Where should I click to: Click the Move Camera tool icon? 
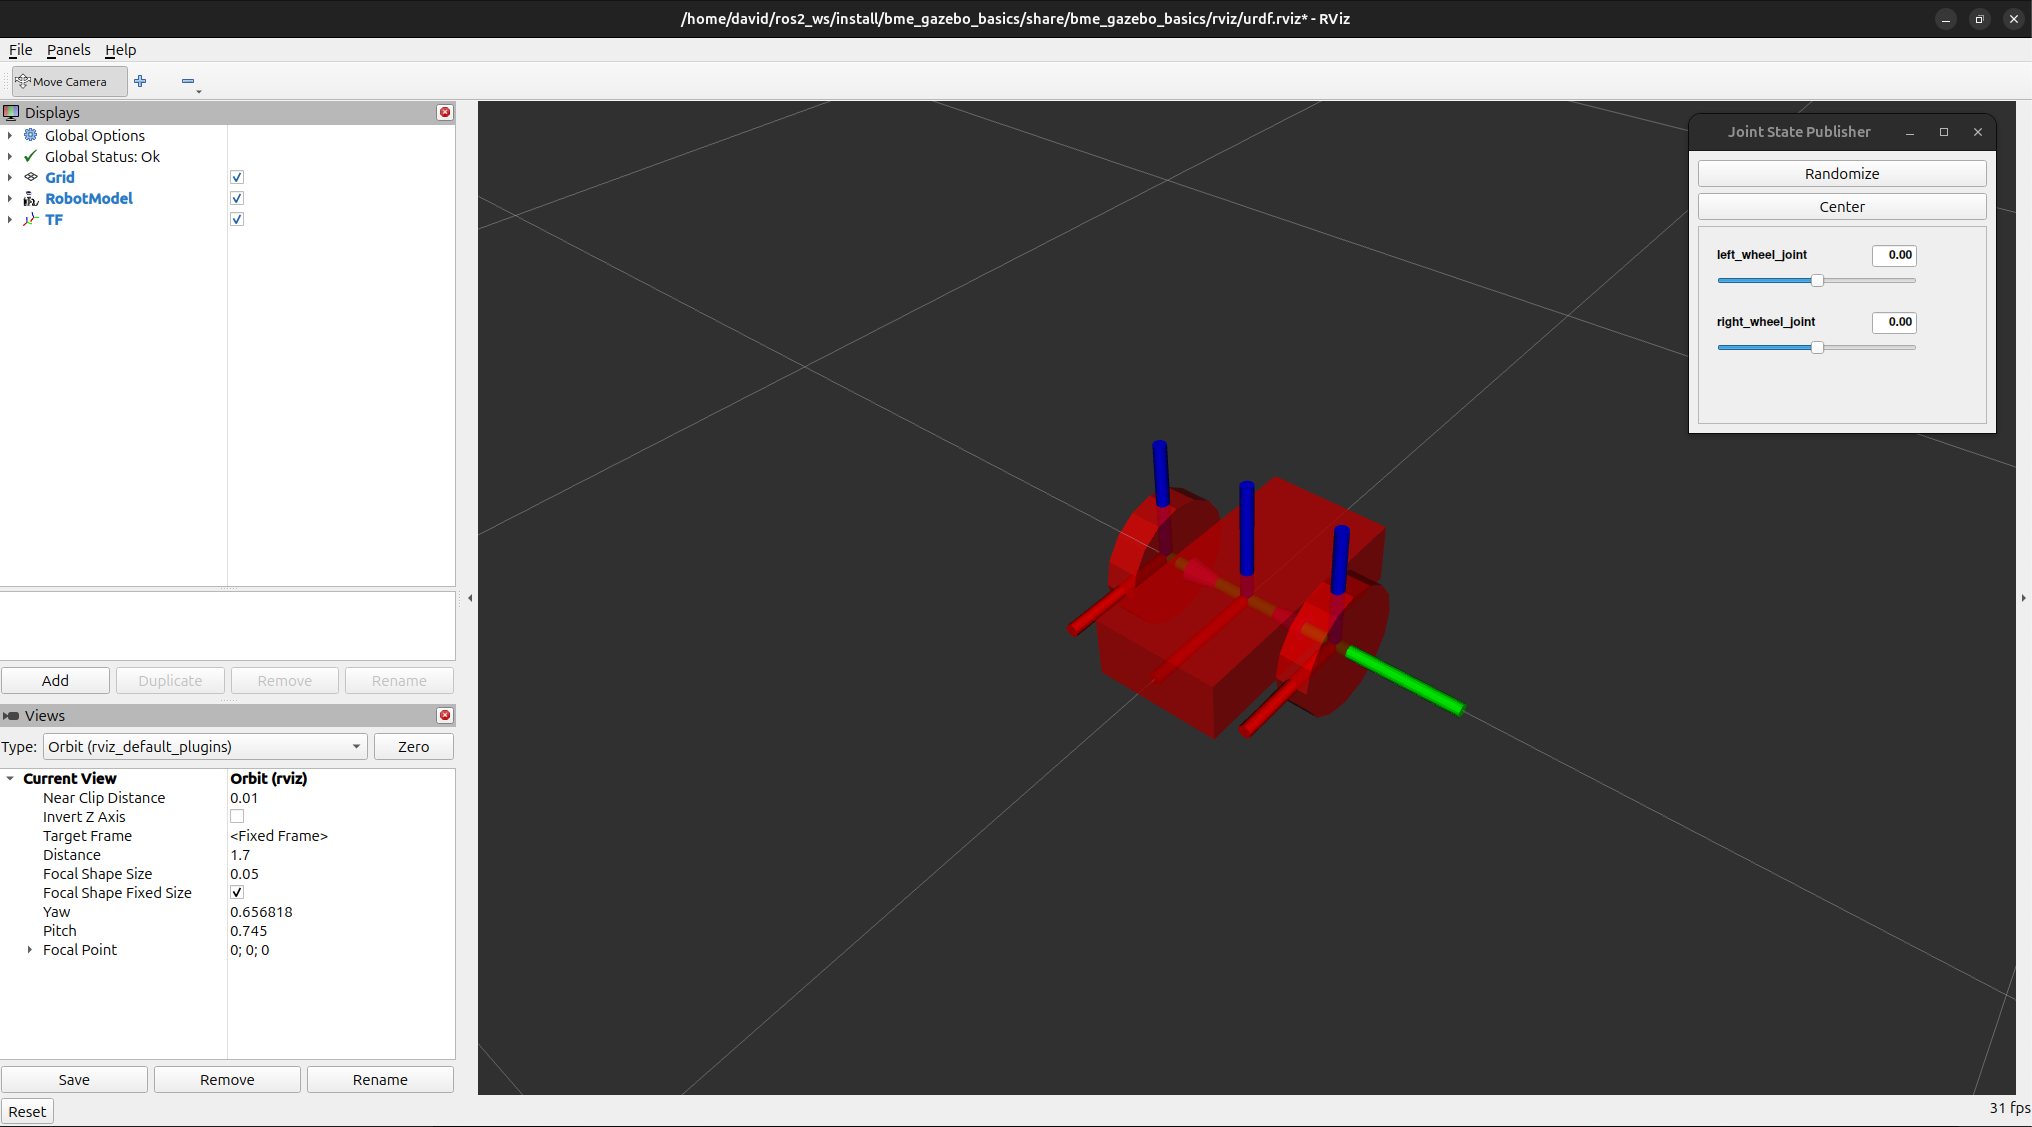[23, 81]
